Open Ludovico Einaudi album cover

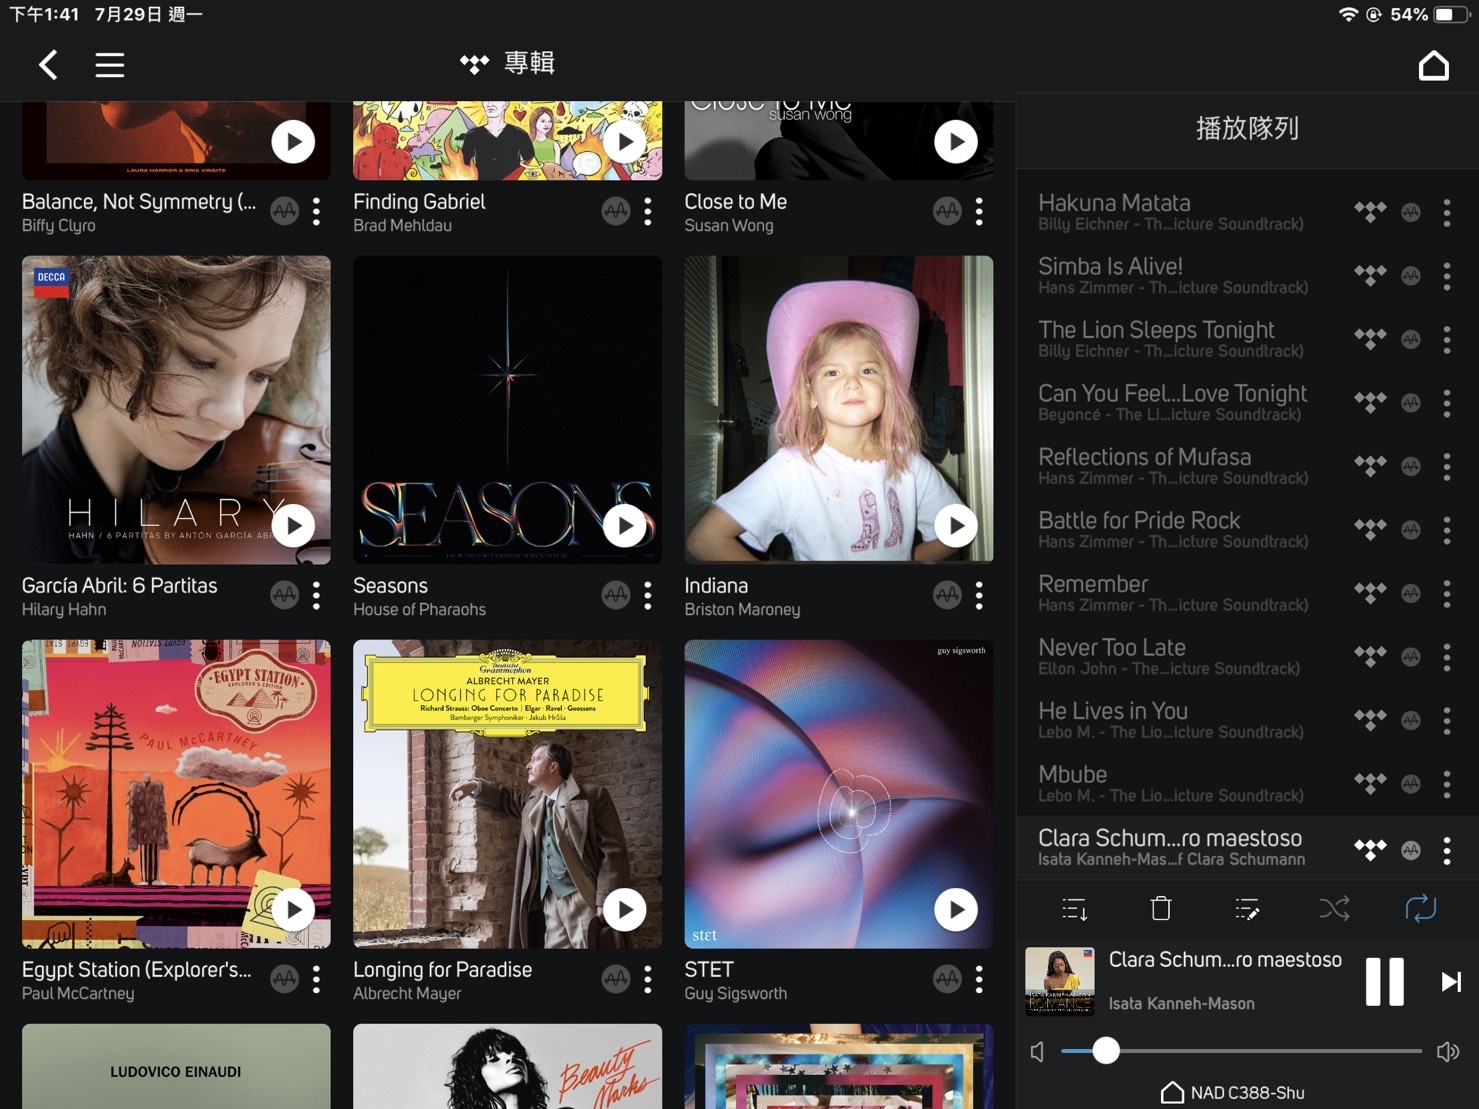pos(176,1066)
